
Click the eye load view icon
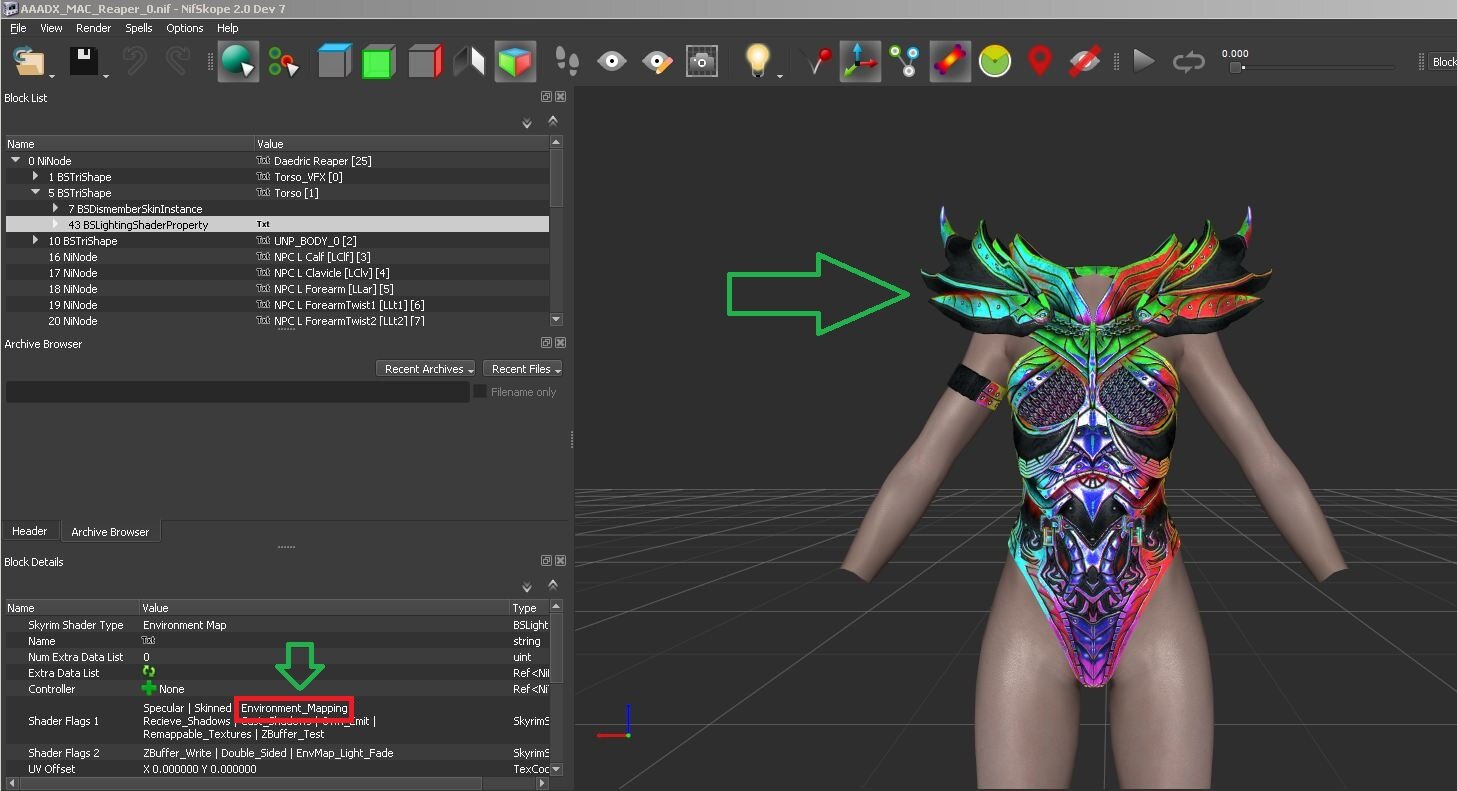tap(612, 62)
